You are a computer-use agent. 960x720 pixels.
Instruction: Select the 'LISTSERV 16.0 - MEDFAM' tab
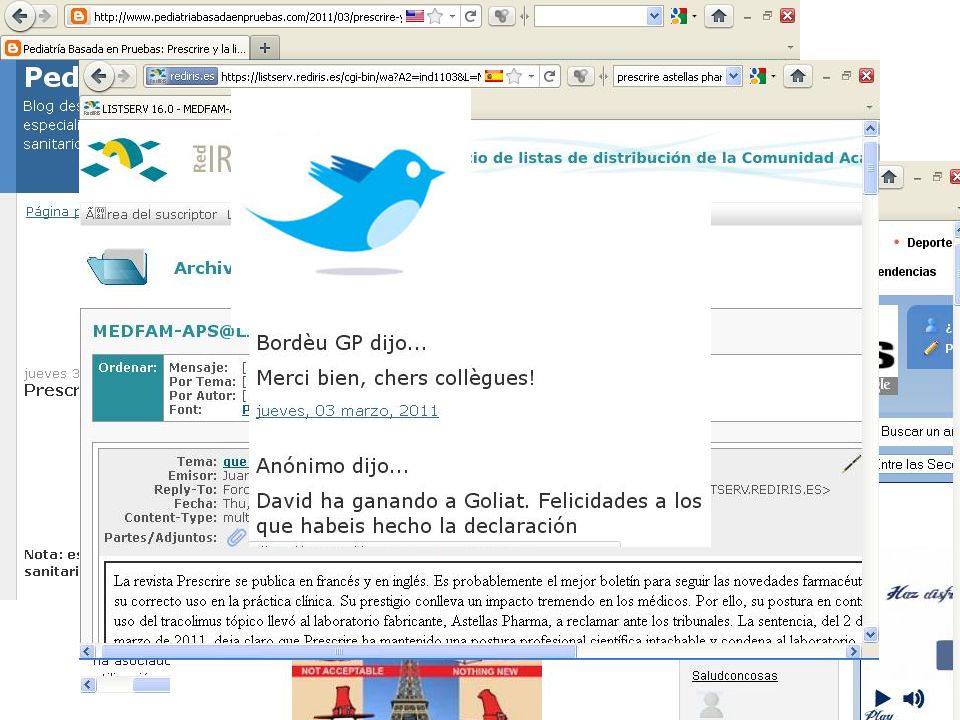pyautogui.click(x=157, y=109)
